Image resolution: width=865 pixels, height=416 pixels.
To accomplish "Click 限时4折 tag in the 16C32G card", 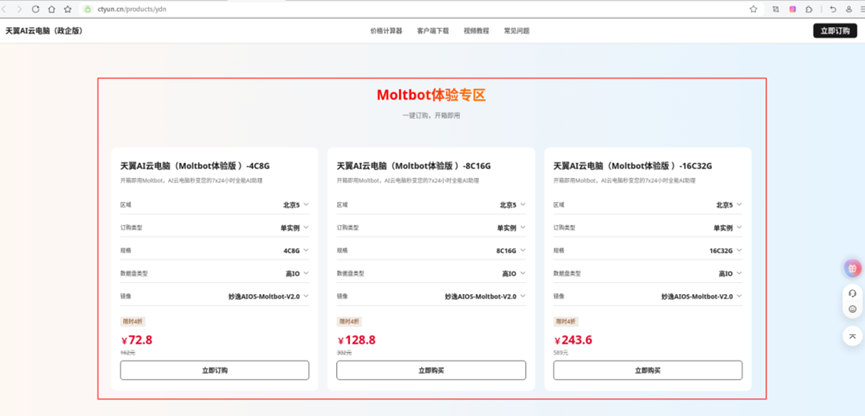I will (566, 321).
